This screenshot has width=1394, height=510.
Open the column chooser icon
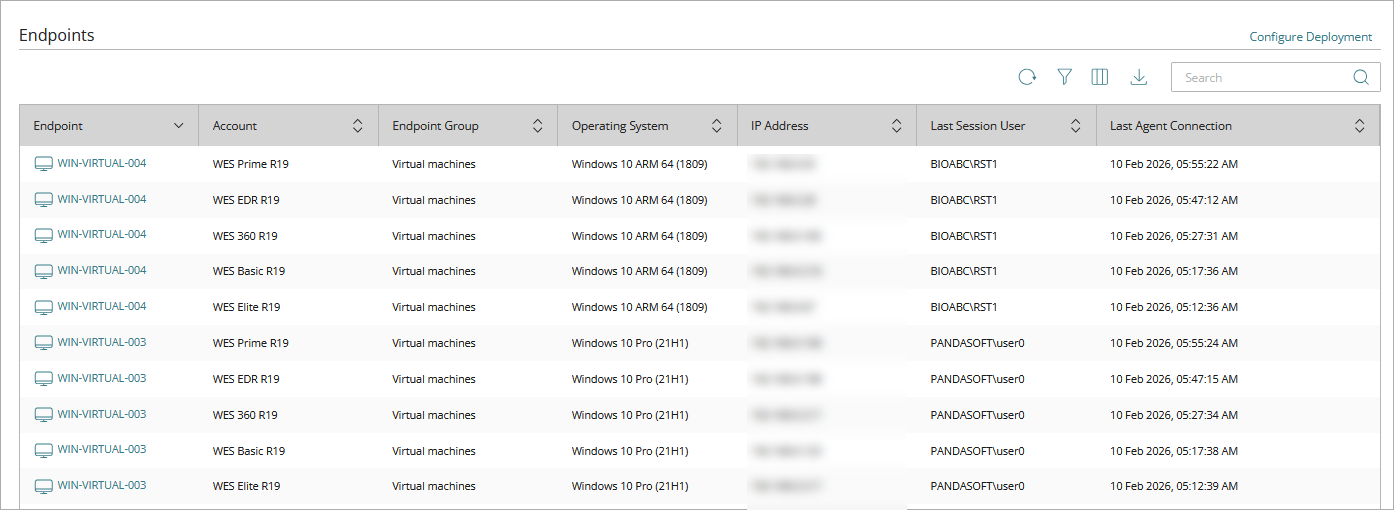[x=1100, y=77]
